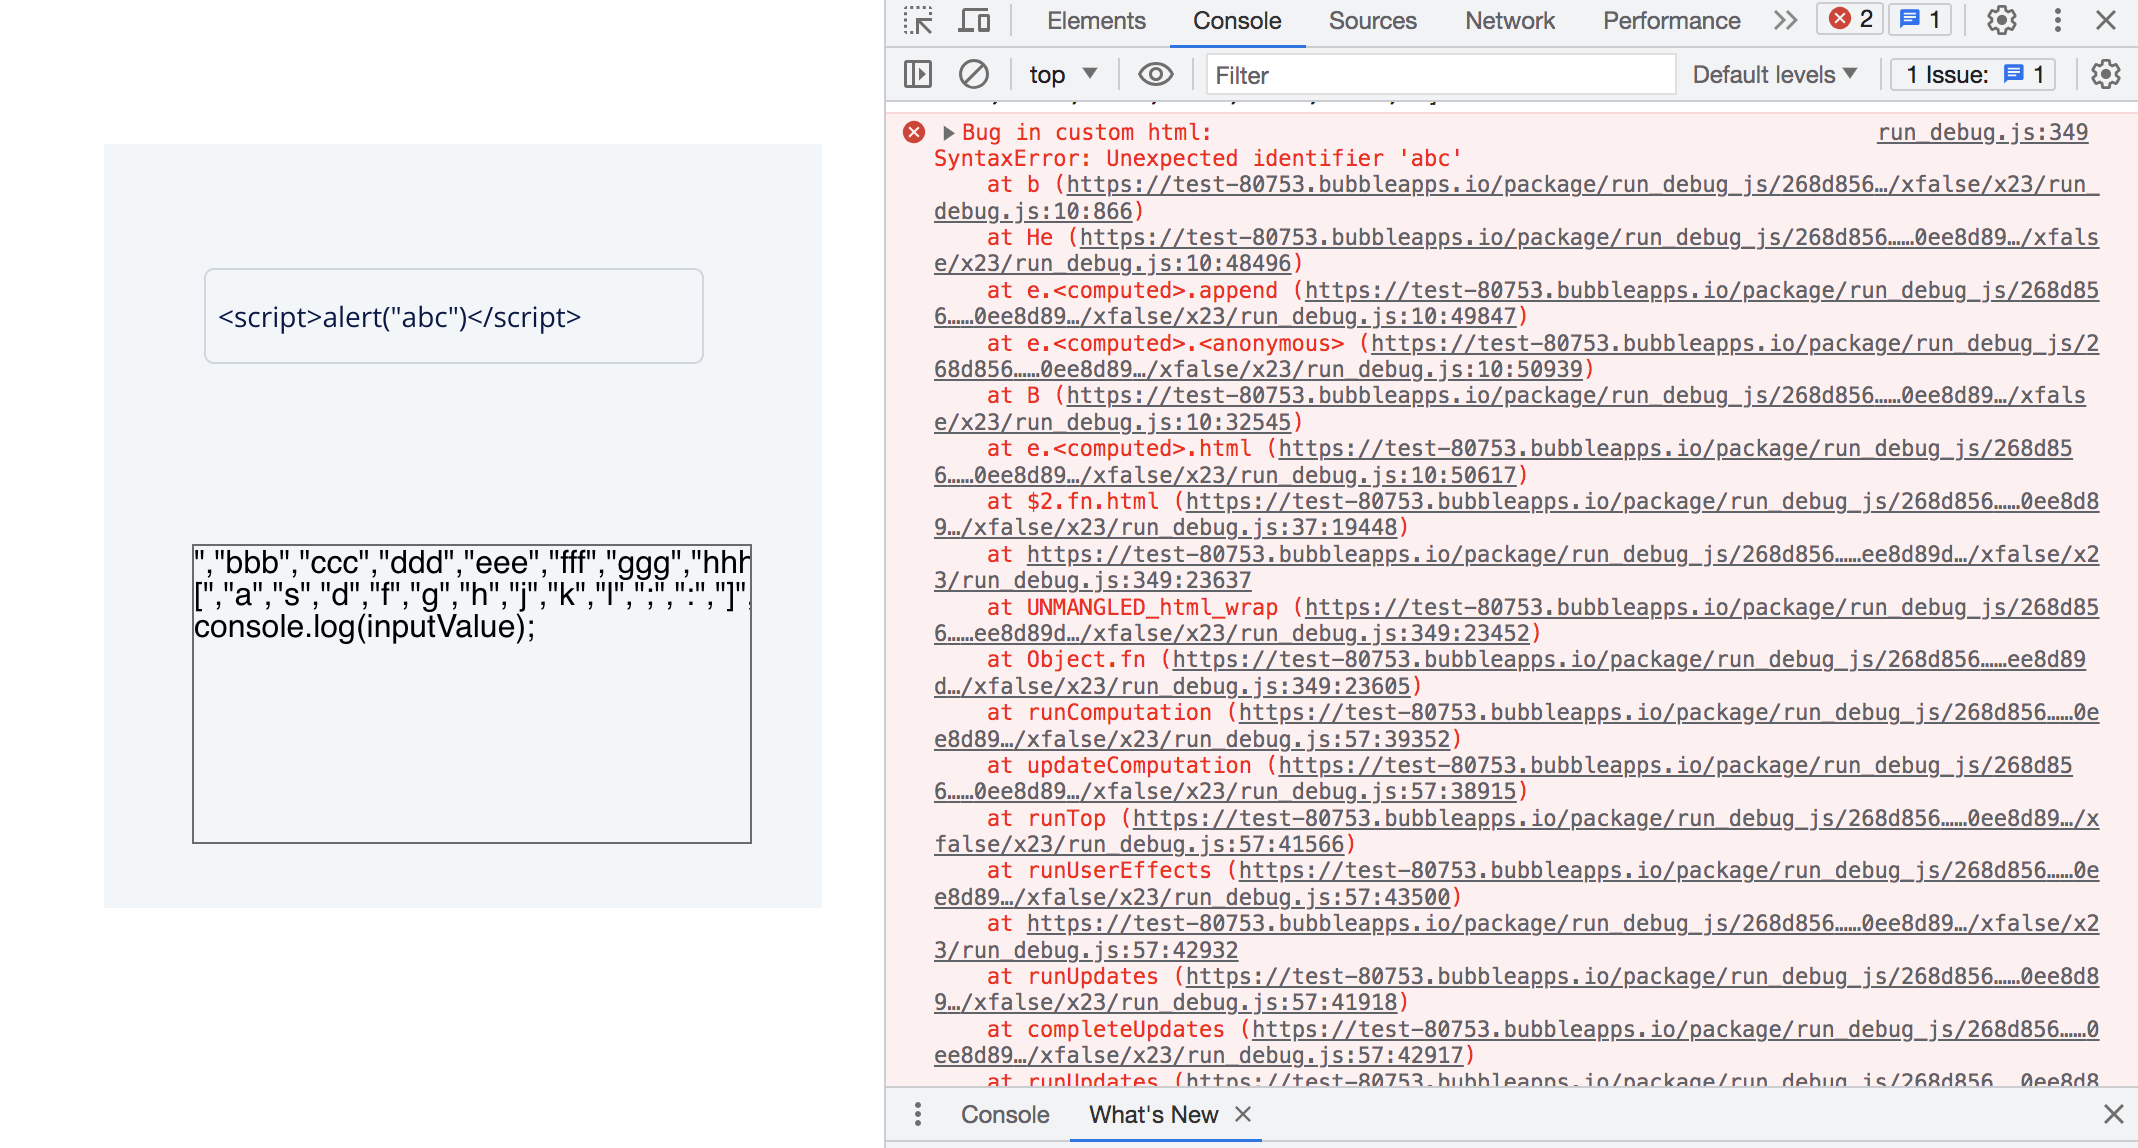Open the run_debug.js:349 source link
Viewport: 2138px width, 1148px height.
pos(1982,132)
